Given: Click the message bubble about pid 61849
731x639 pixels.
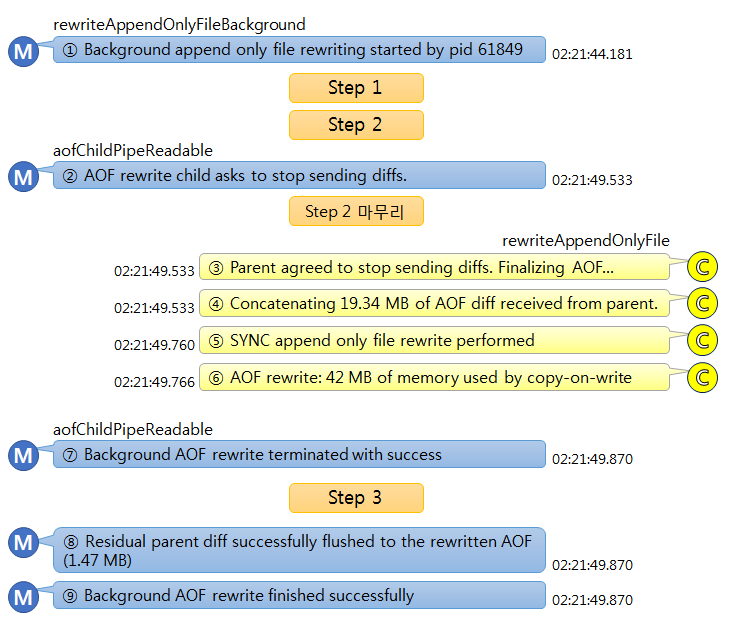Looking at the screenshot, I should tap(299, 50).
